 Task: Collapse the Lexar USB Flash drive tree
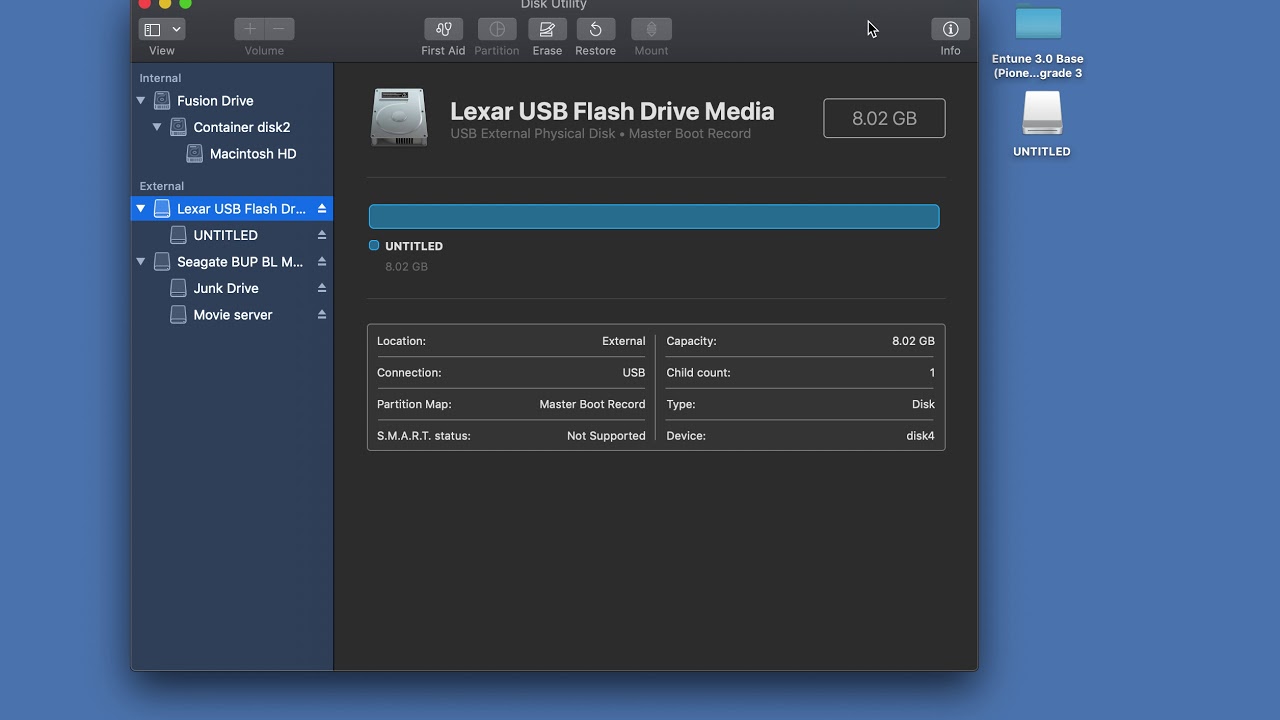click(x=141, y=208)
